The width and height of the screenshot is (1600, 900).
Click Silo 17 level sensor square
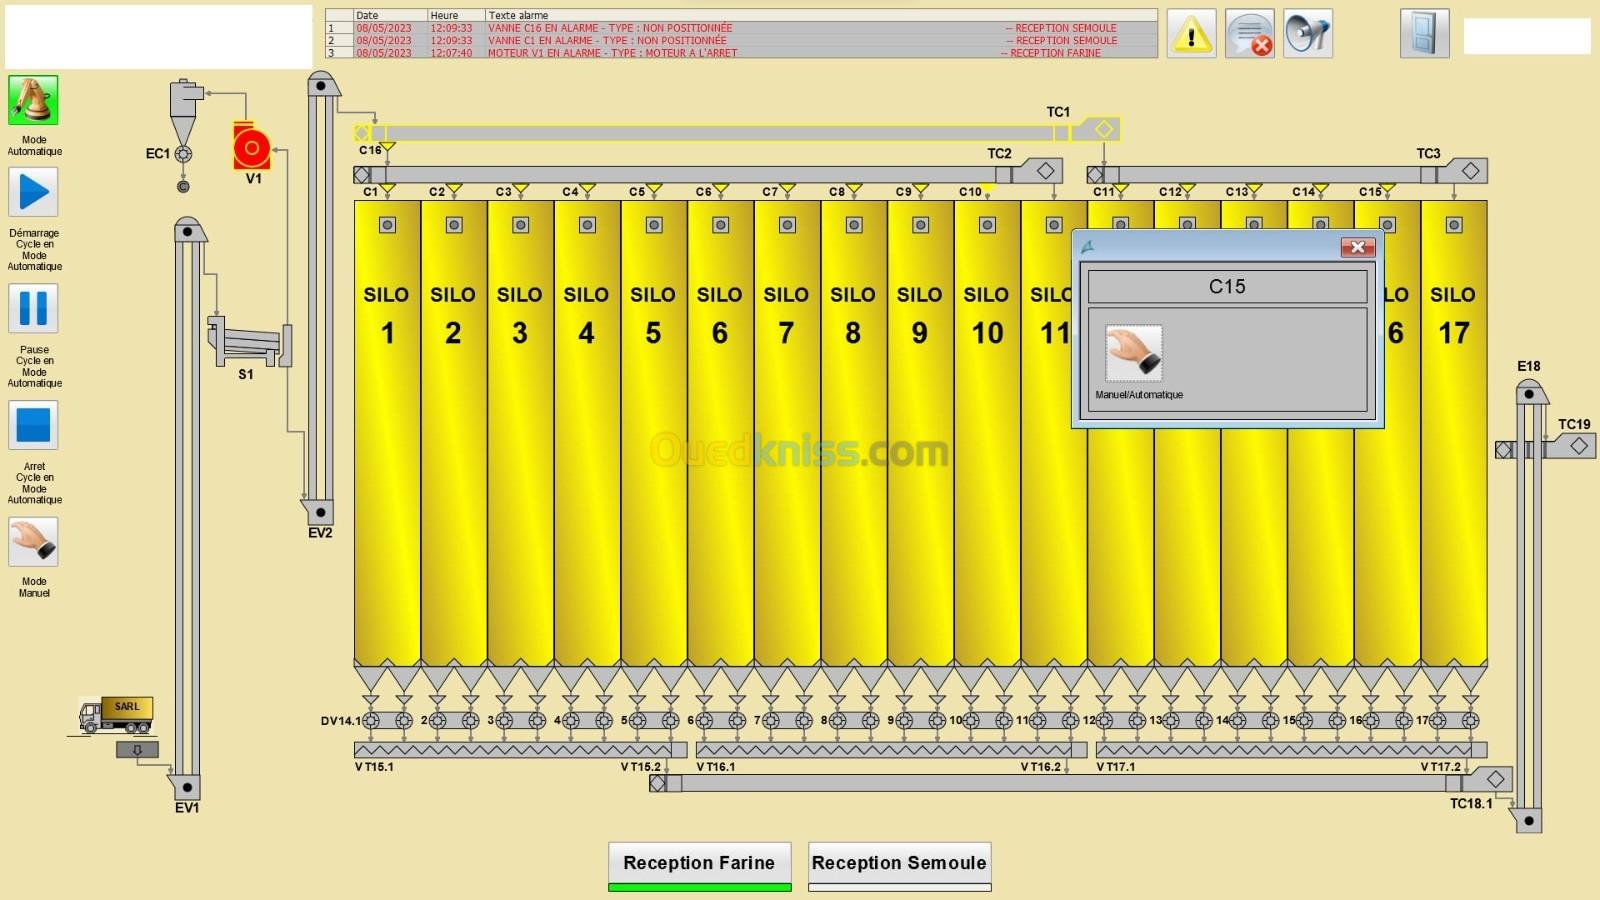point(1454,225)
